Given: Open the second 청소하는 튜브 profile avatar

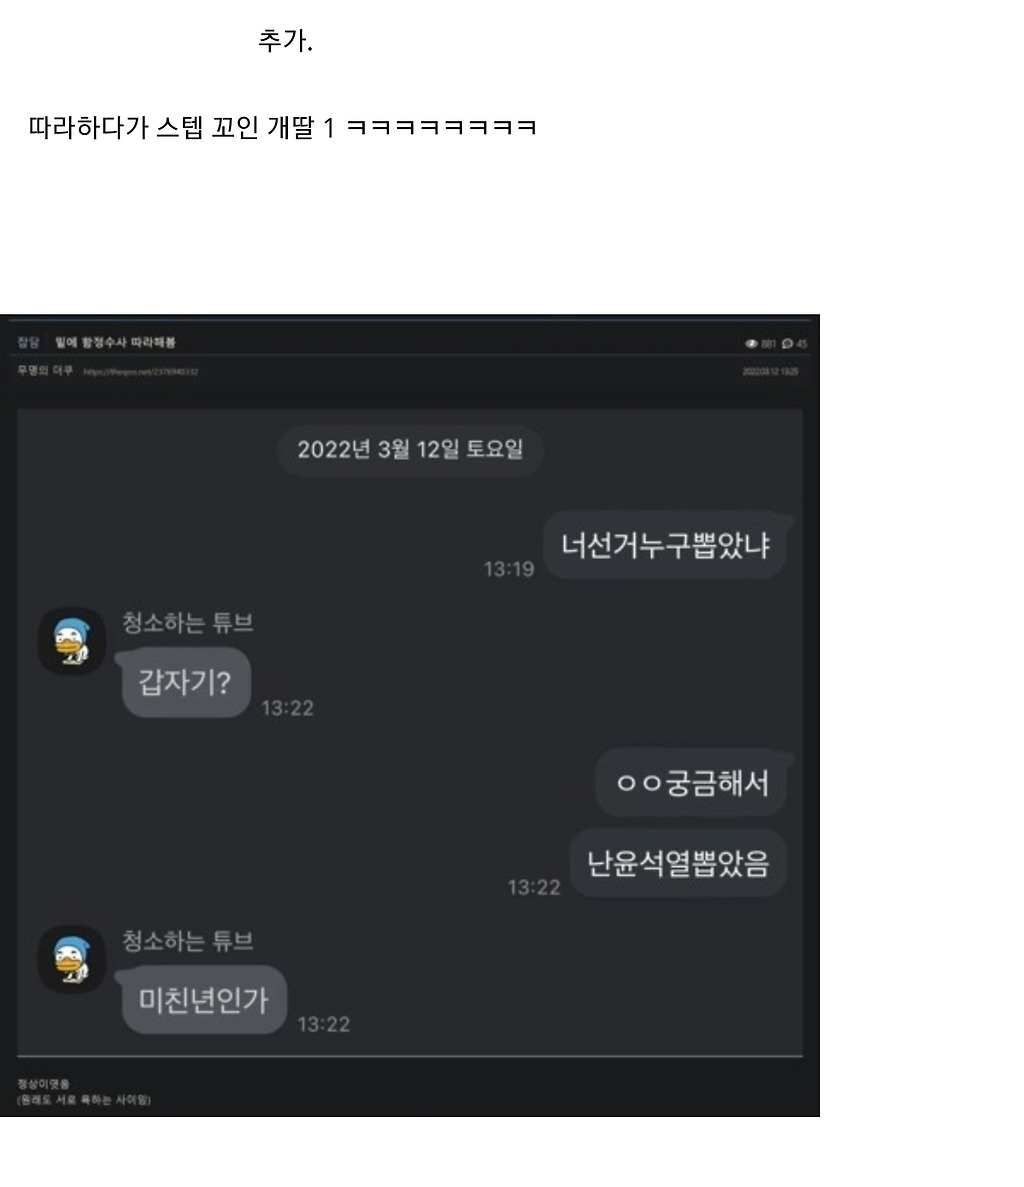Looking at the screenshot, I should 72,959.
